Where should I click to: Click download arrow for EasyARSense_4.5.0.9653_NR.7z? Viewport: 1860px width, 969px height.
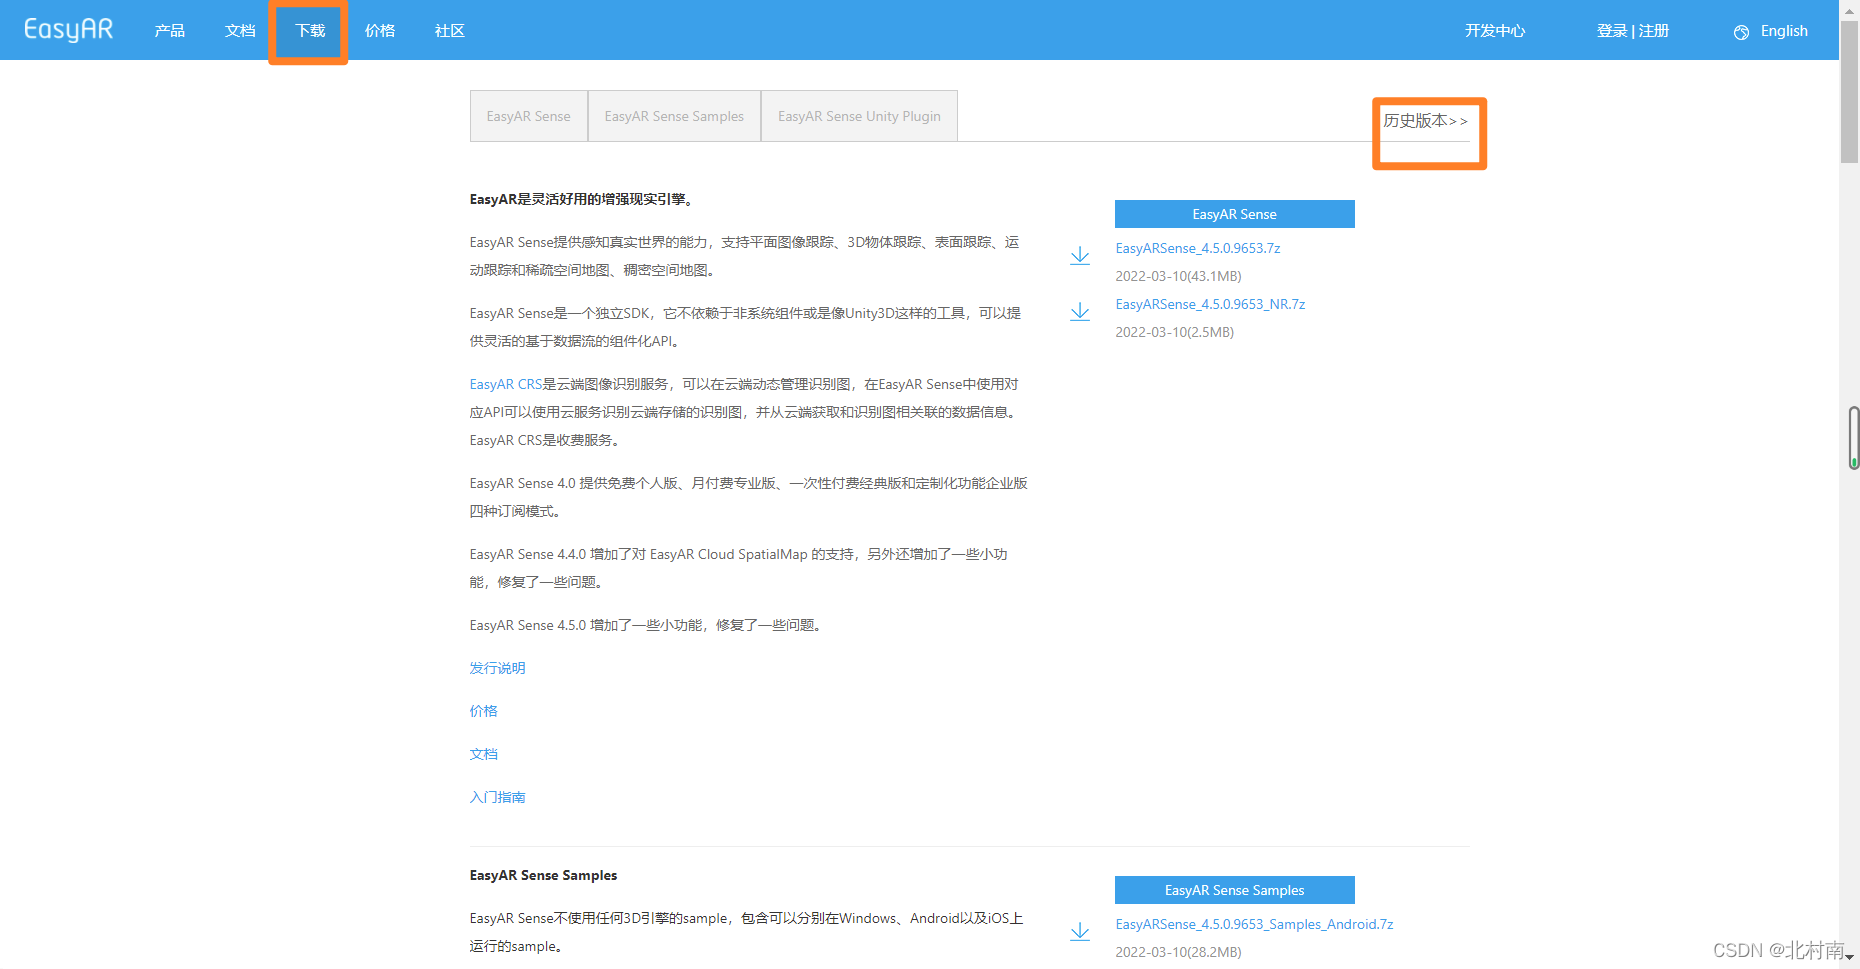pyautogui.click(x=1080, y=312)
